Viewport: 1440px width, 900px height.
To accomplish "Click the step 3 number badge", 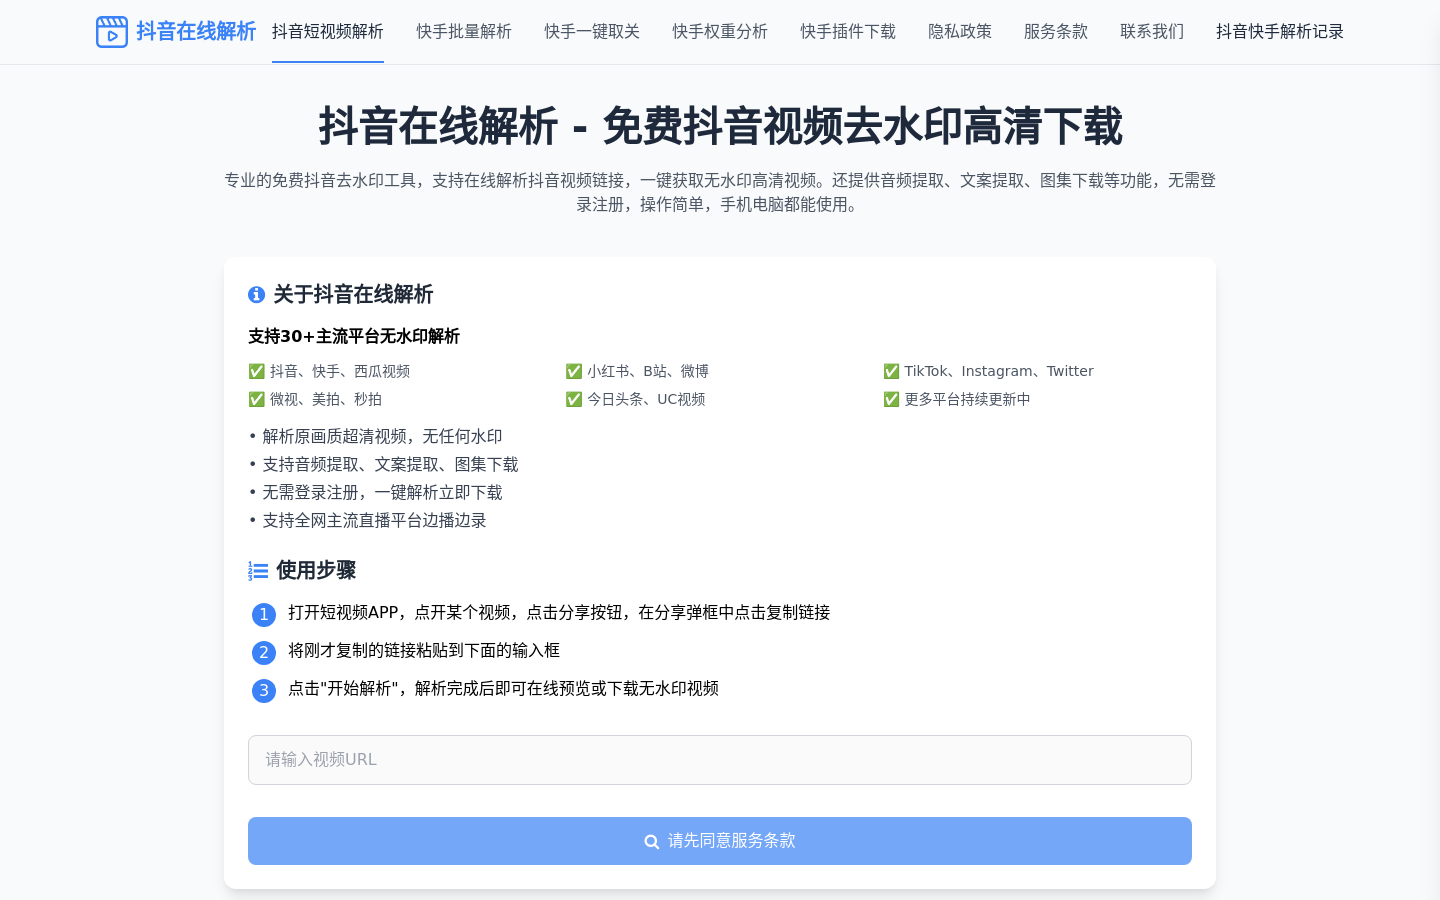I will click(264, 690).
